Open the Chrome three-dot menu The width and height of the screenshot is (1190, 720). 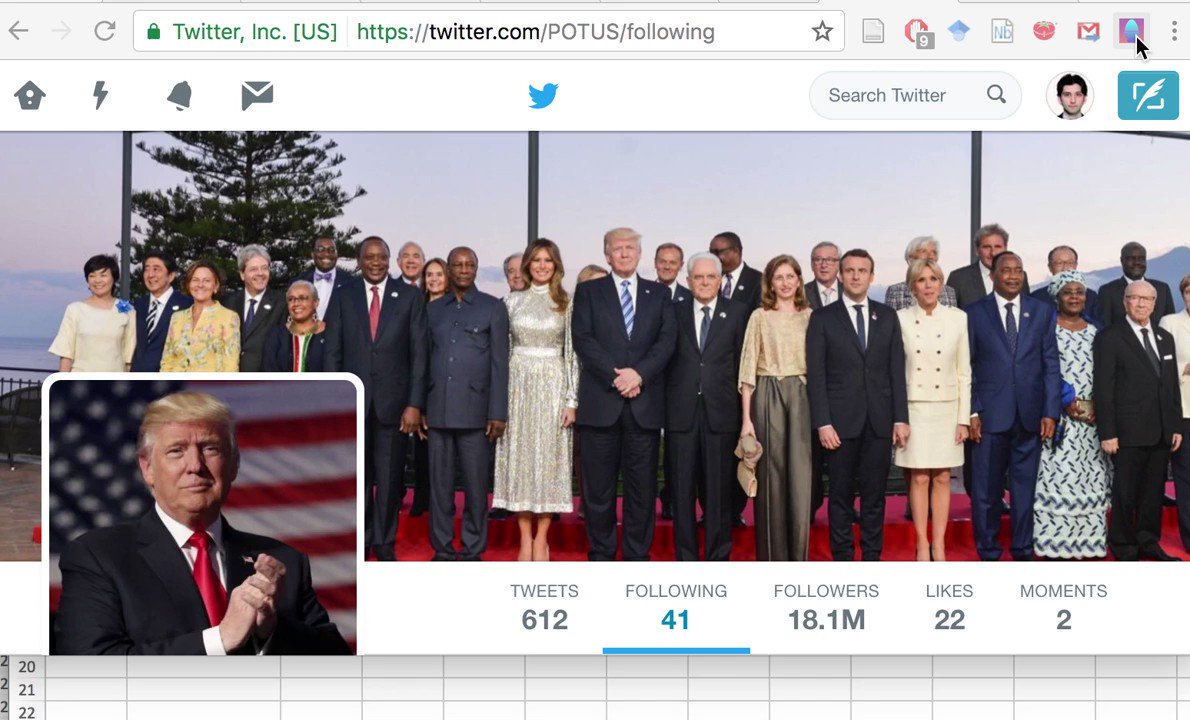(1174, 31)
